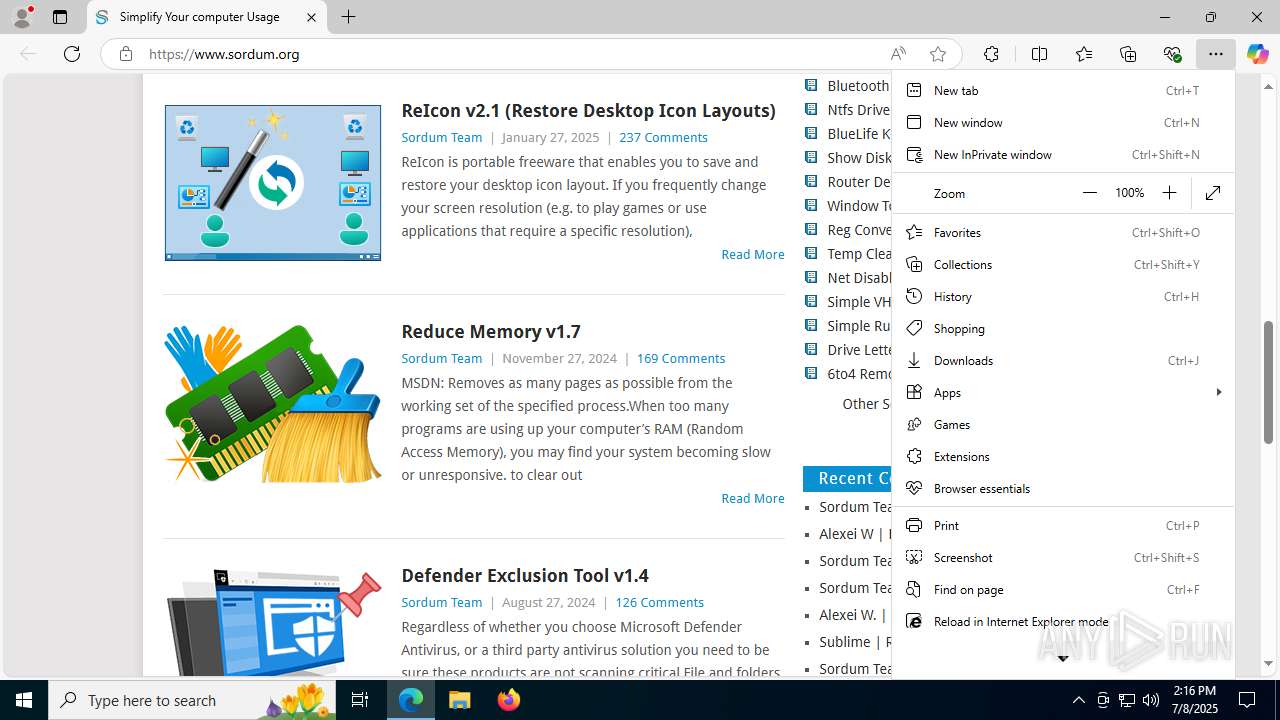Image resolution: width=1280 pixels, height=720 pixels.
Task: Open Copilot icon in toolbar
Action: pyautogui.click(x=1257, y=54)
